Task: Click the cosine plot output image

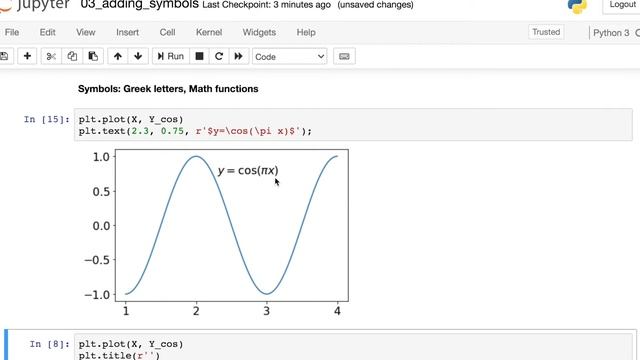Action: pyautogui.click(x=216, y=233)
